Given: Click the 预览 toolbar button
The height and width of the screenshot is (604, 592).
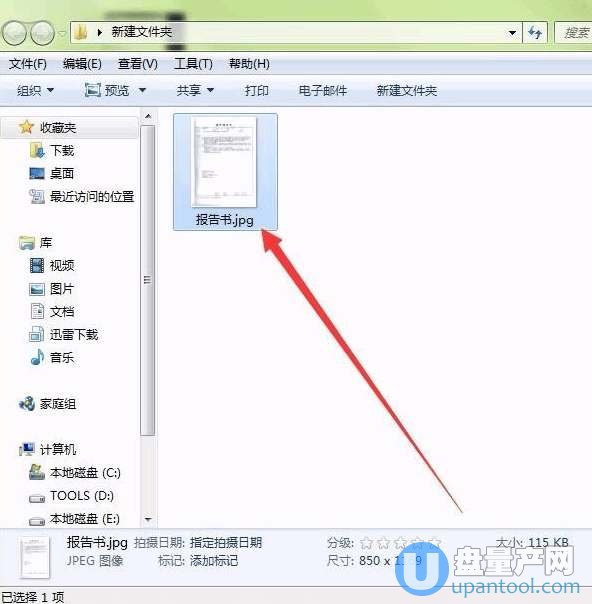Looking at the screenshot, I should point(107,91).
